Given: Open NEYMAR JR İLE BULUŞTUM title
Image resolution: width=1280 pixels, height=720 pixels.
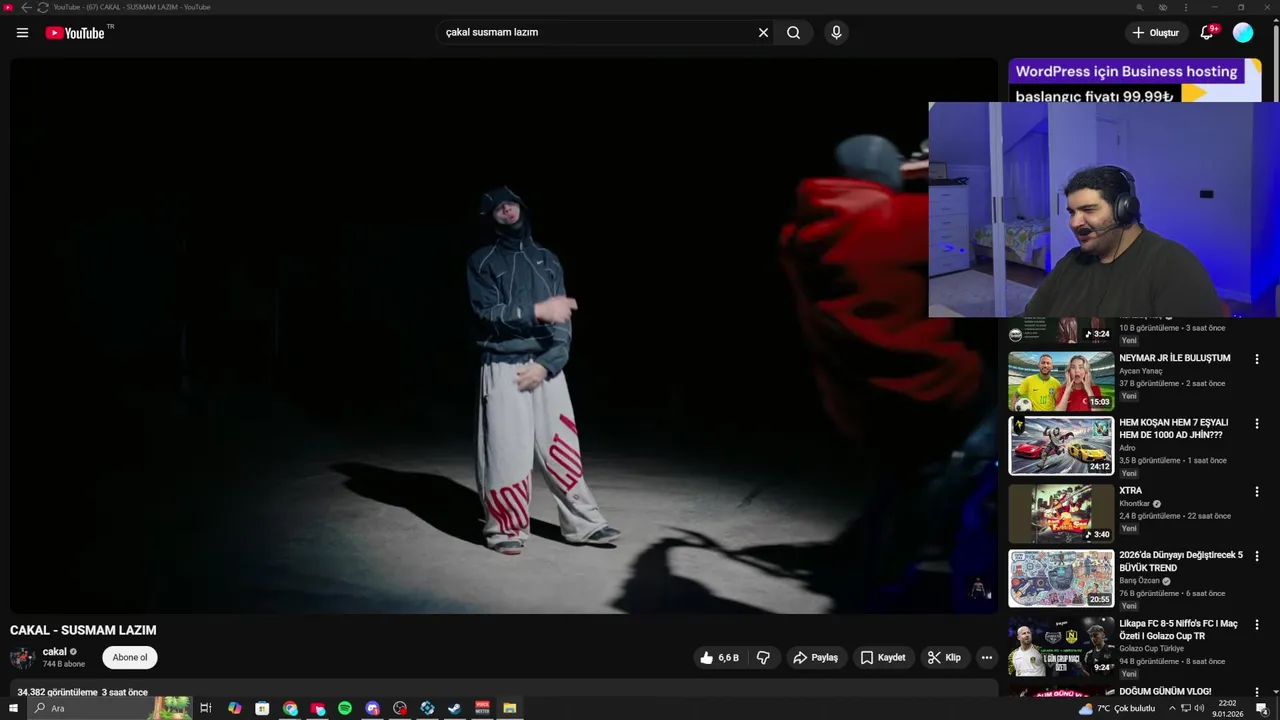Looking at the screenshot, I should [1175, 358].
